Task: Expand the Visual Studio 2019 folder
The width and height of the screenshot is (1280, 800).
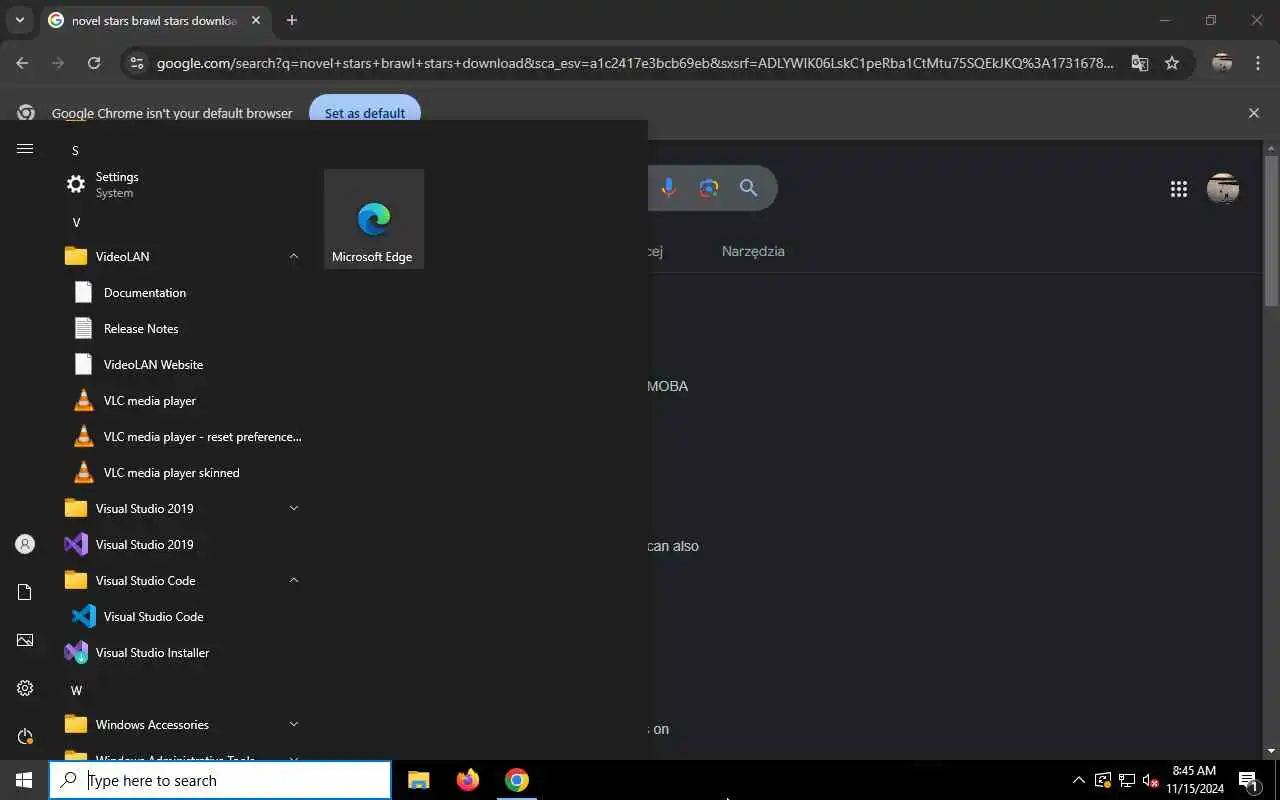Action: tap(294, 508)
